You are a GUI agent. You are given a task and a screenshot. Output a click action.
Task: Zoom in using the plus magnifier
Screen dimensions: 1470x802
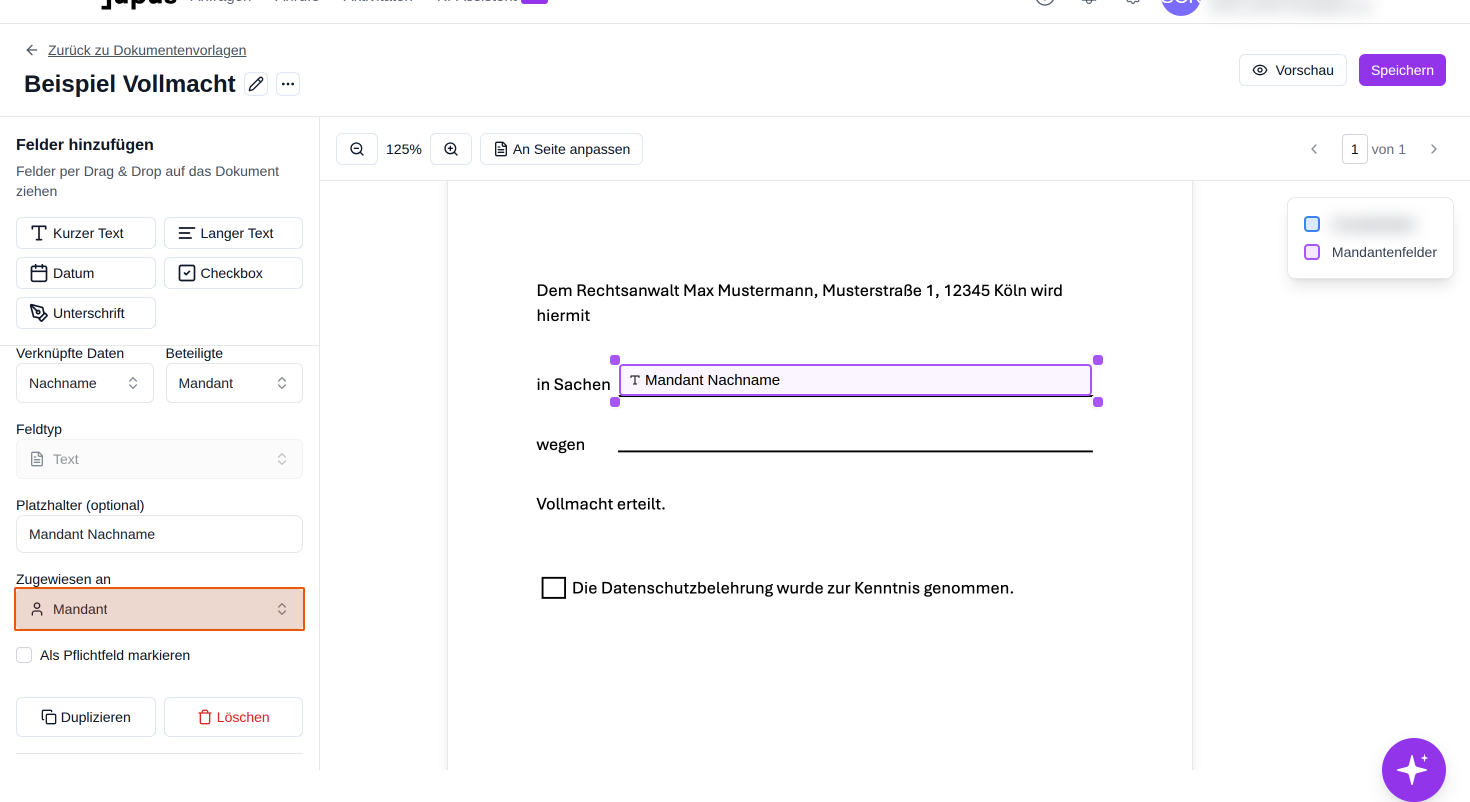click(x=451, y=149)
